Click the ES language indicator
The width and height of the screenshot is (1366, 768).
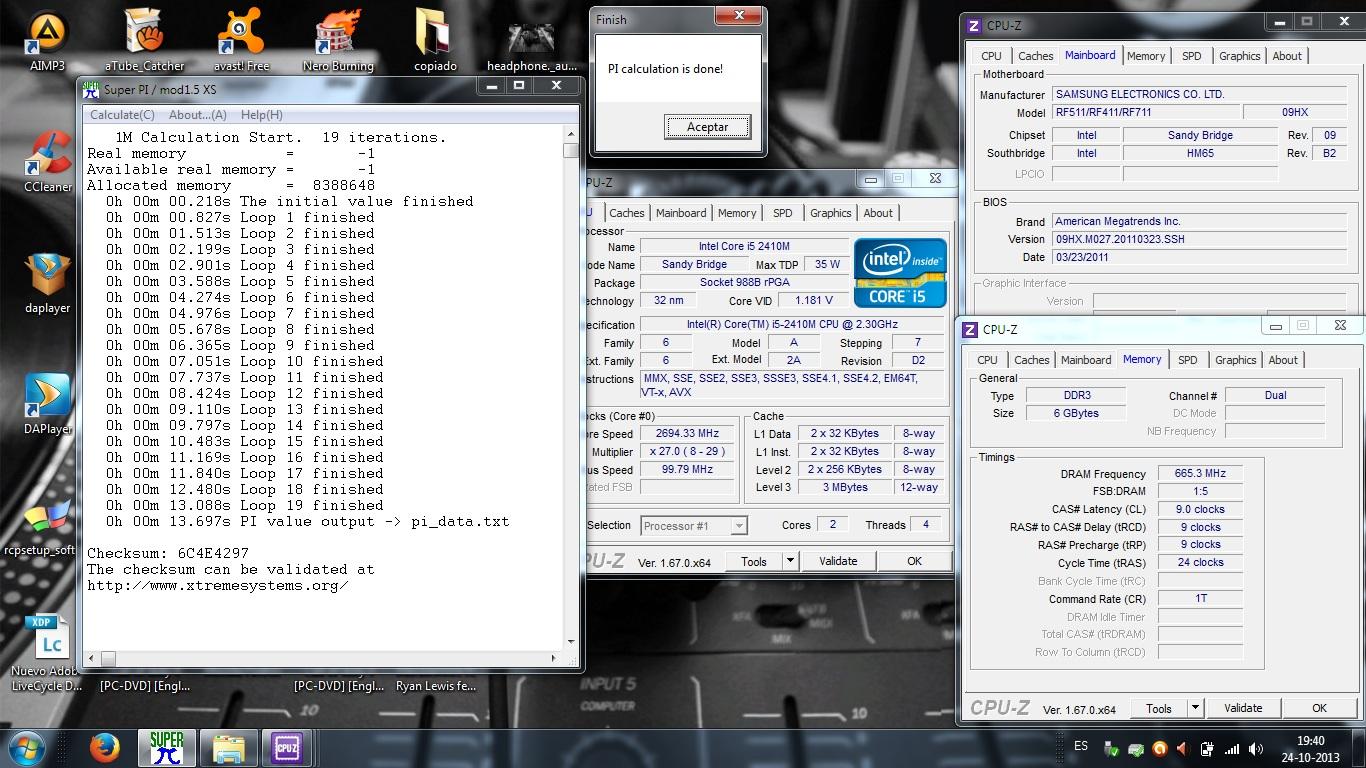(1081, 747)
